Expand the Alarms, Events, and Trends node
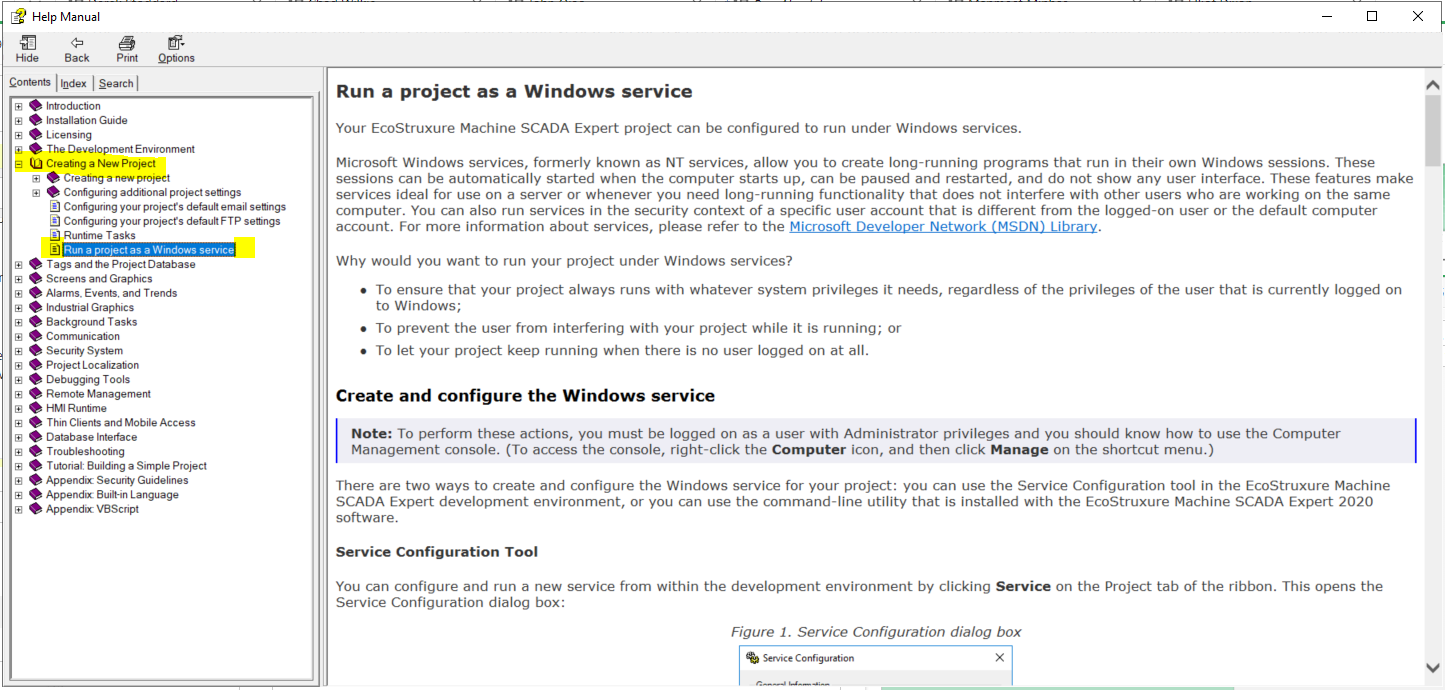Screen dimensions: 1445x690 click(18, 293)
